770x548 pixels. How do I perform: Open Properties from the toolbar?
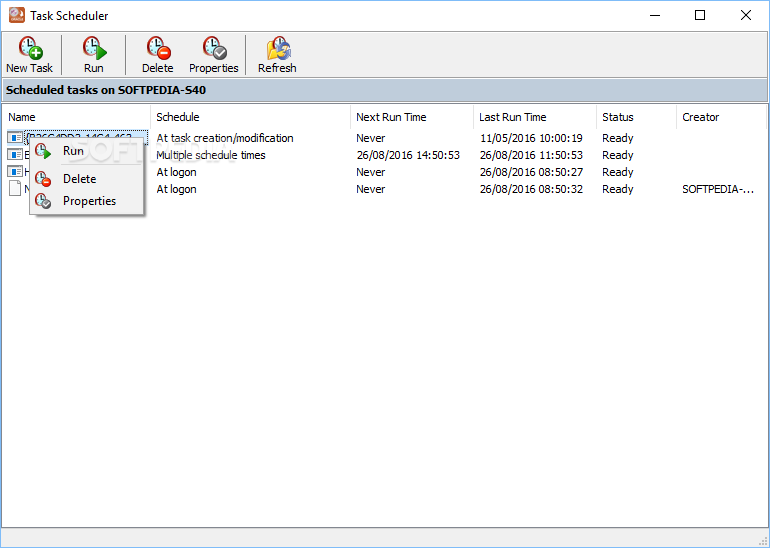(214, 55)
